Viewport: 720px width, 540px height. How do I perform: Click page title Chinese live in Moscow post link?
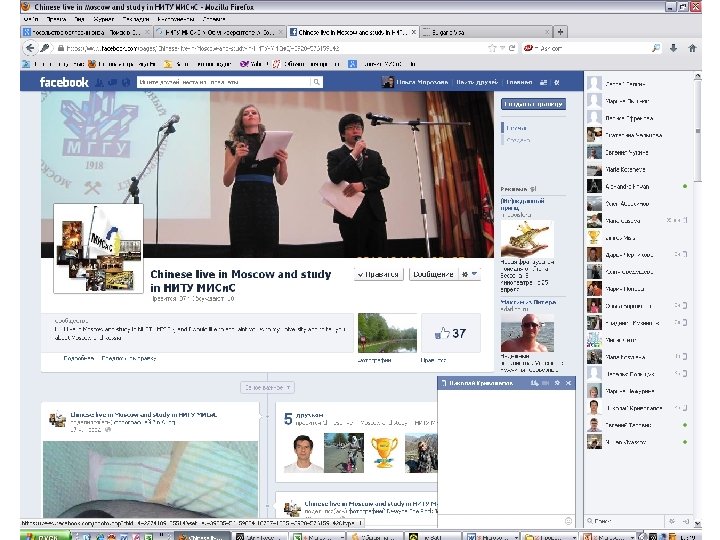click(x=144, y=415)
